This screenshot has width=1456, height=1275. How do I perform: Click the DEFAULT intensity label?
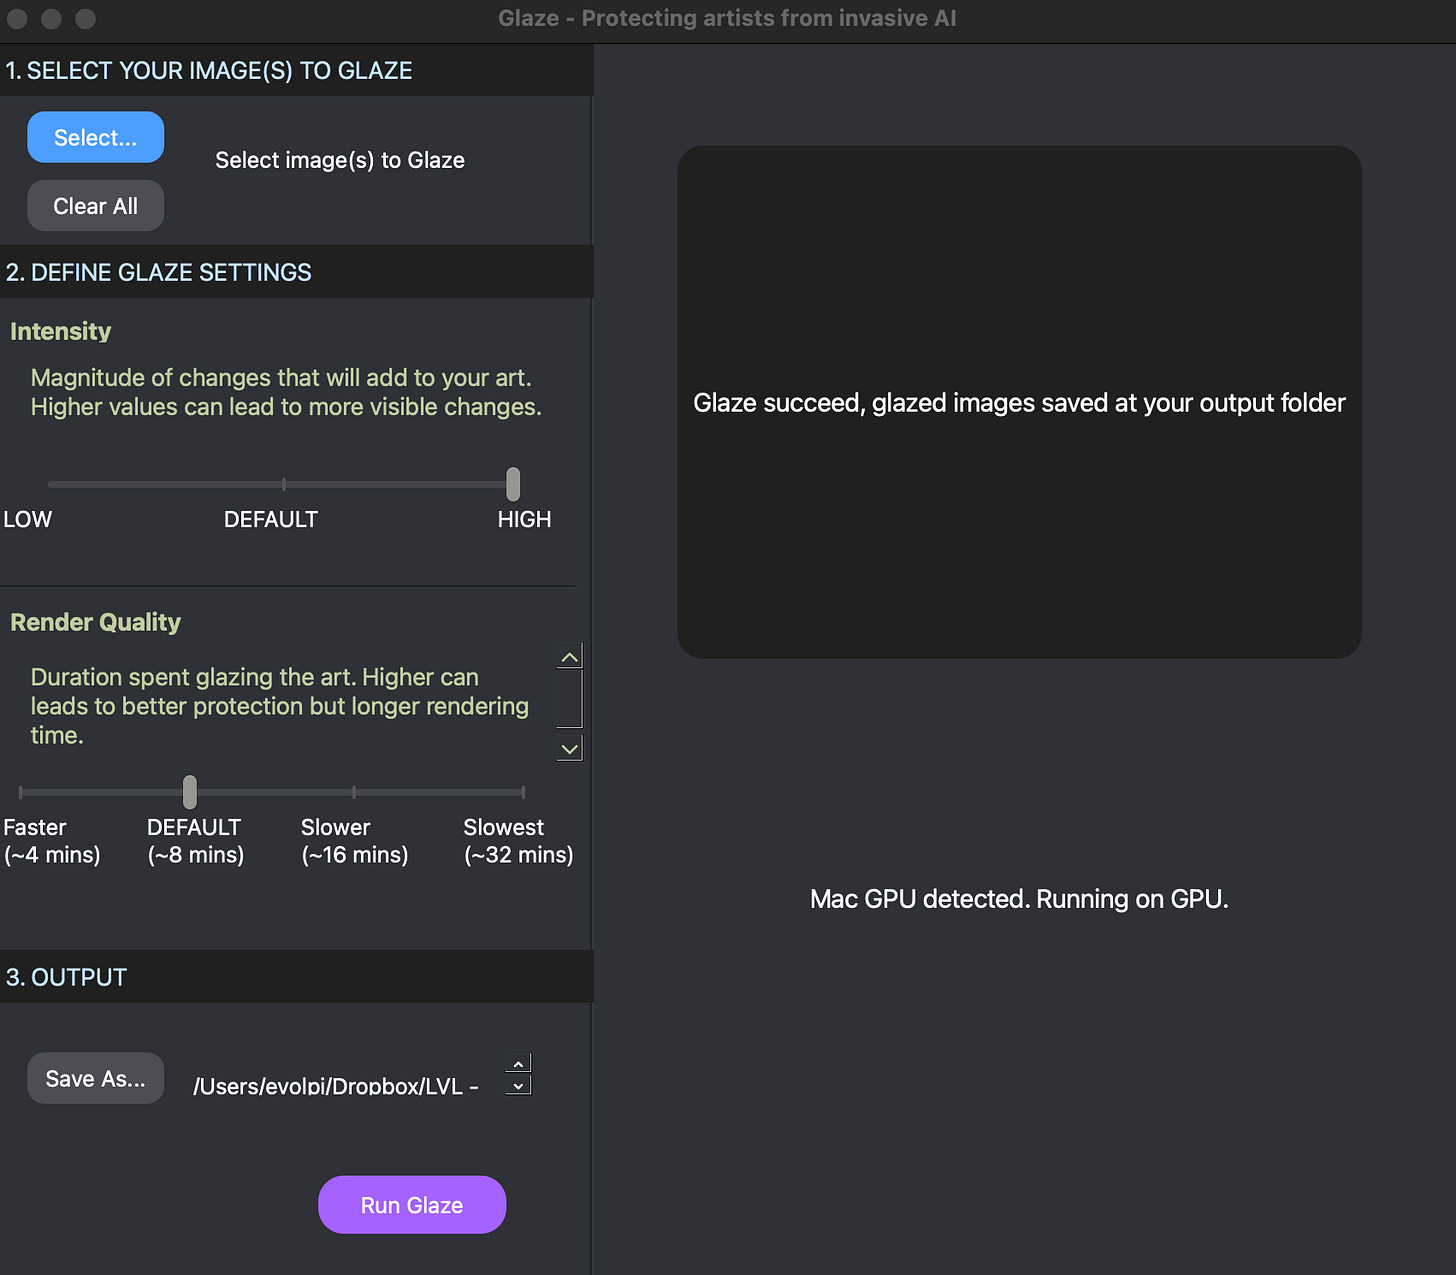[271, 519]
